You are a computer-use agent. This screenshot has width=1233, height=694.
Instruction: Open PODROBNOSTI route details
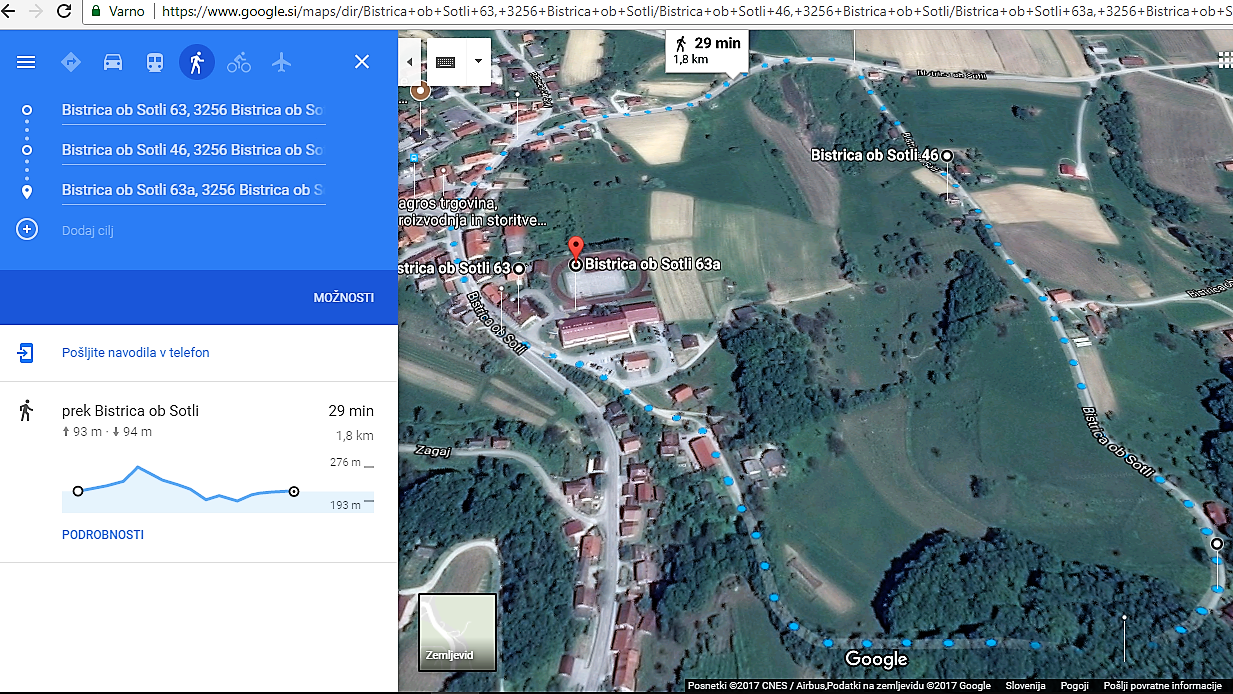(x=103, y=535)
